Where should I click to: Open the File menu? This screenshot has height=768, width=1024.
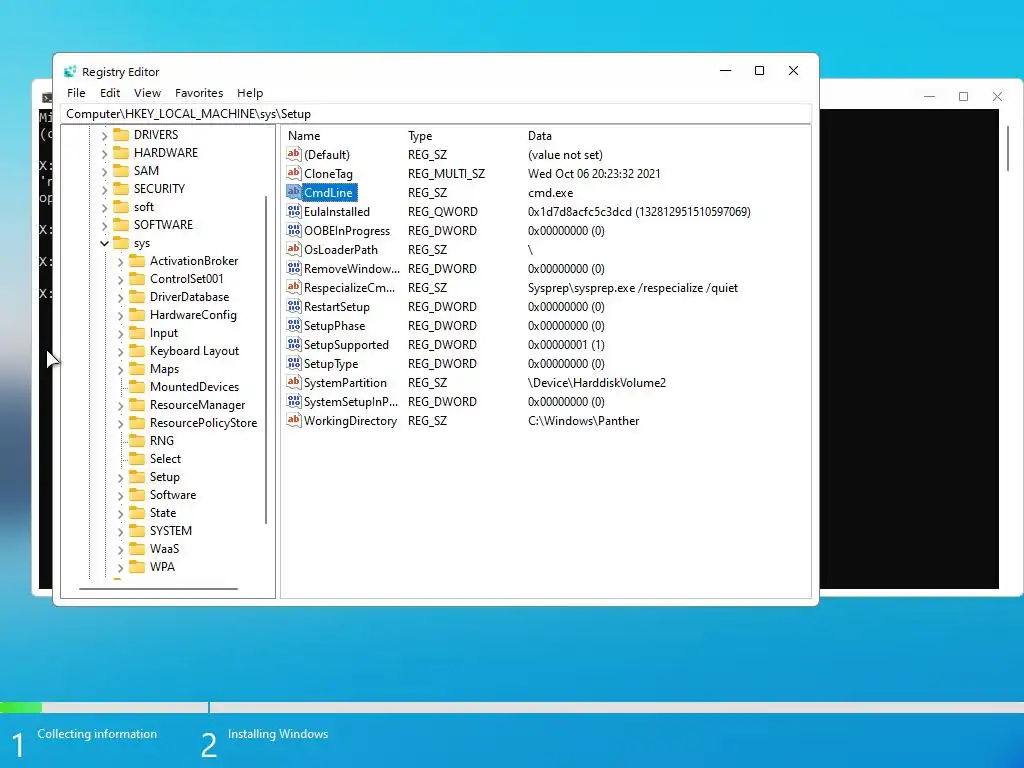tap(76, 93)
